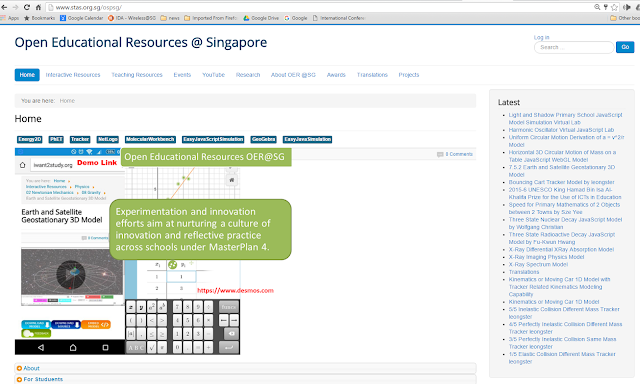Click inside the site Search field
The image size is (640, 384).
pyautogui.click(x=574, y=47)
